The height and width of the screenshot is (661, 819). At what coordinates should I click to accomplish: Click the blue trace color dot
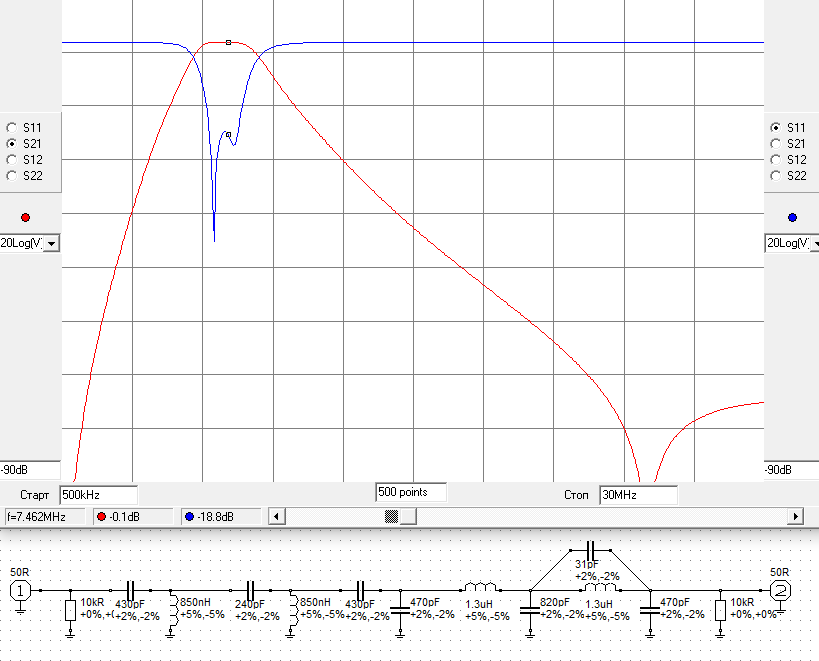pos(793,217)
